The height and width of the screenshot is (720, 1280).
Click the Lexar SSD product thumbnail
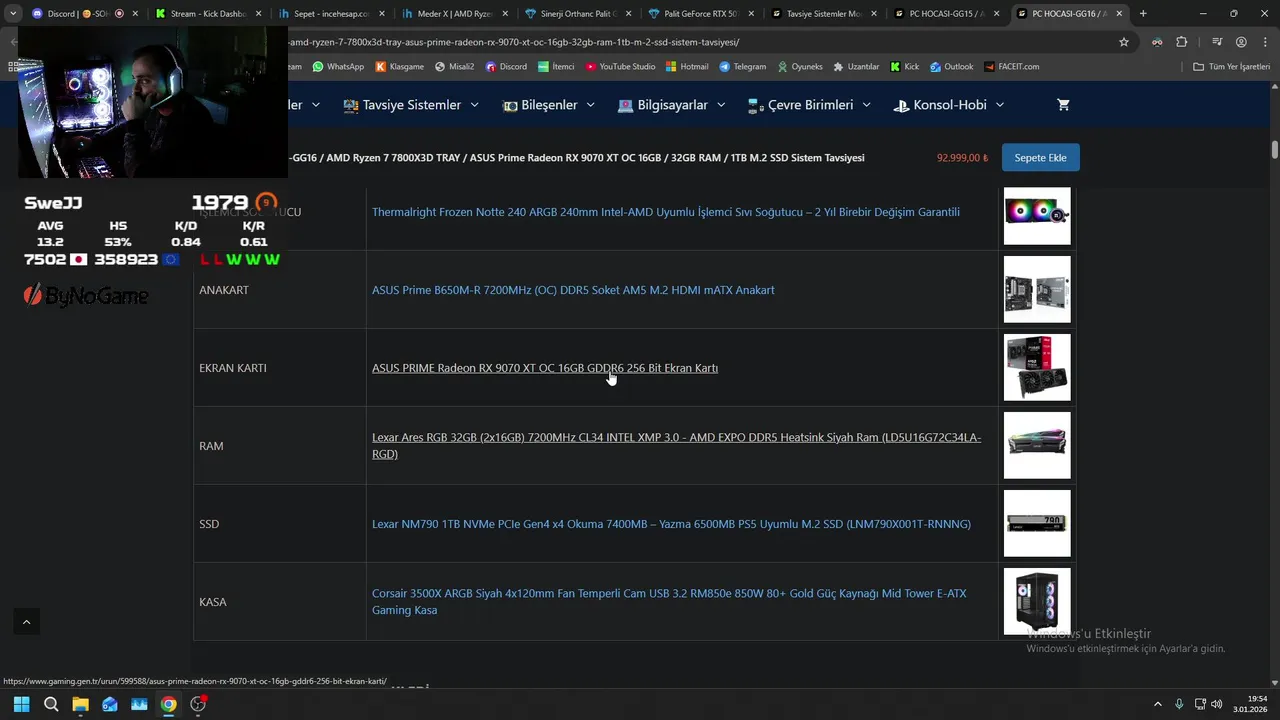1037,524
